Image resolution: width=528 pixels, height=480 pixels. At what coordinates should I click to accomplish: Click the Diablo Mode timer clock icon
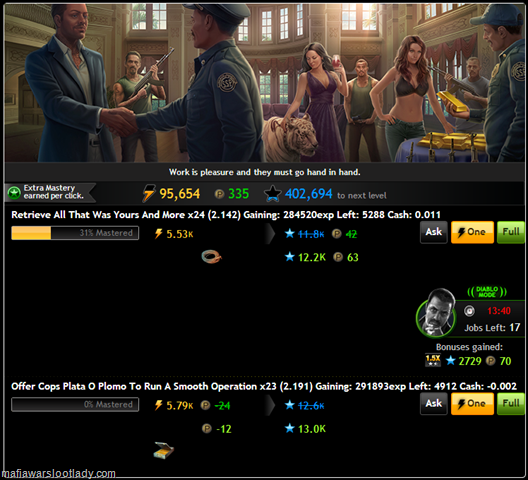pos(469,311)
